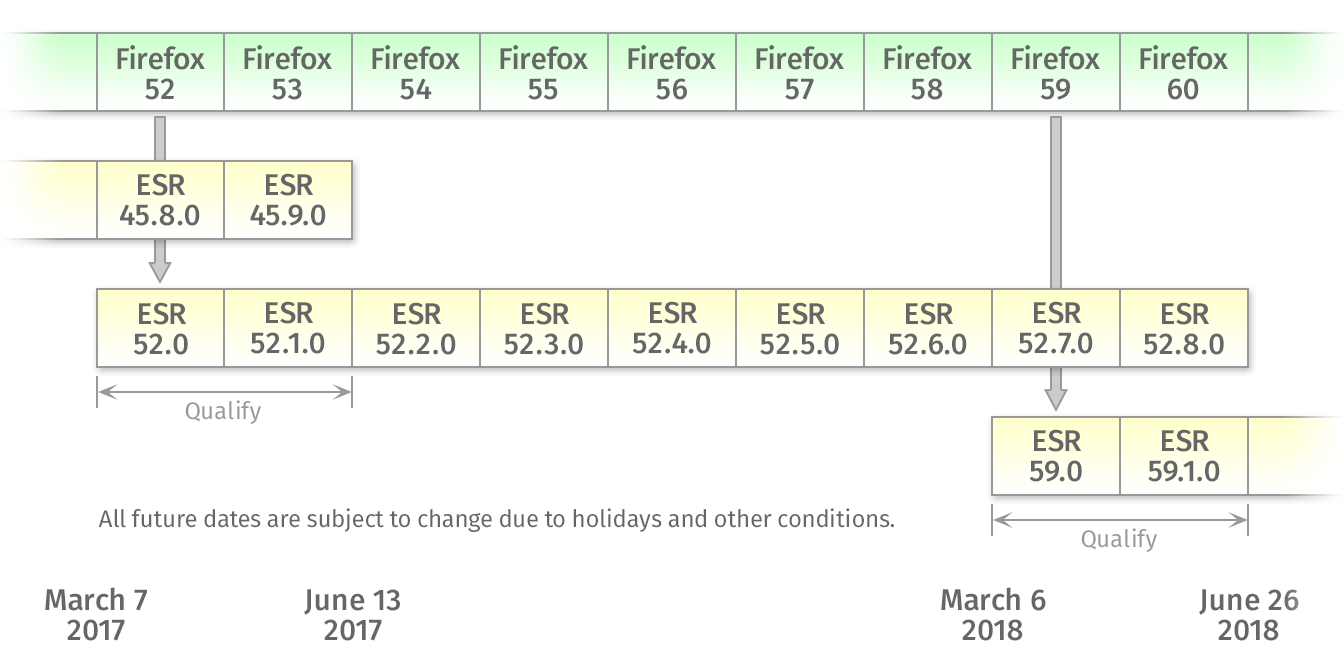Click the March 7 2017 date marker
The image size is (1344, 672).
pos(96,615)
